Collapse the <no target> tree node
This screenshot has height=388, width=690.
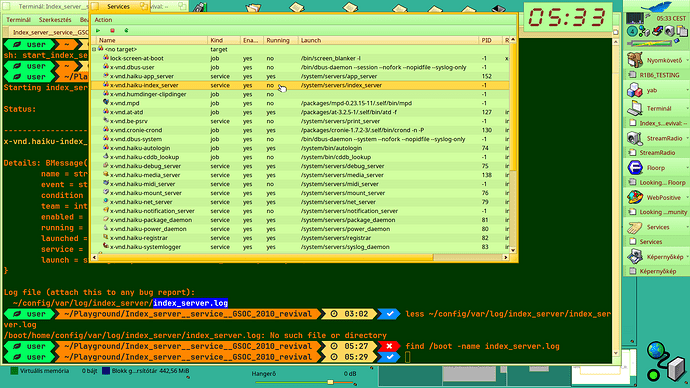coord(94,49)
